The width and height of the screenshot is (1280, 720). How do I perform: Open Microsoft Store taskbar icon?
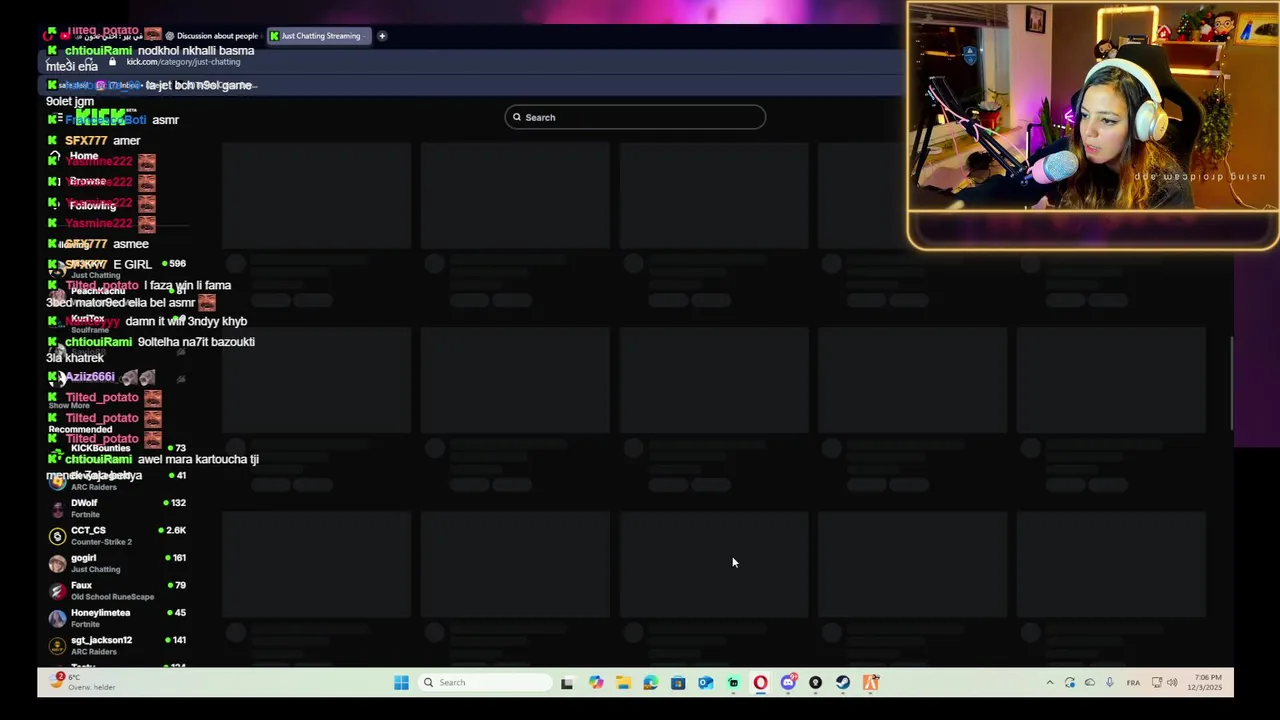(678, 683)
